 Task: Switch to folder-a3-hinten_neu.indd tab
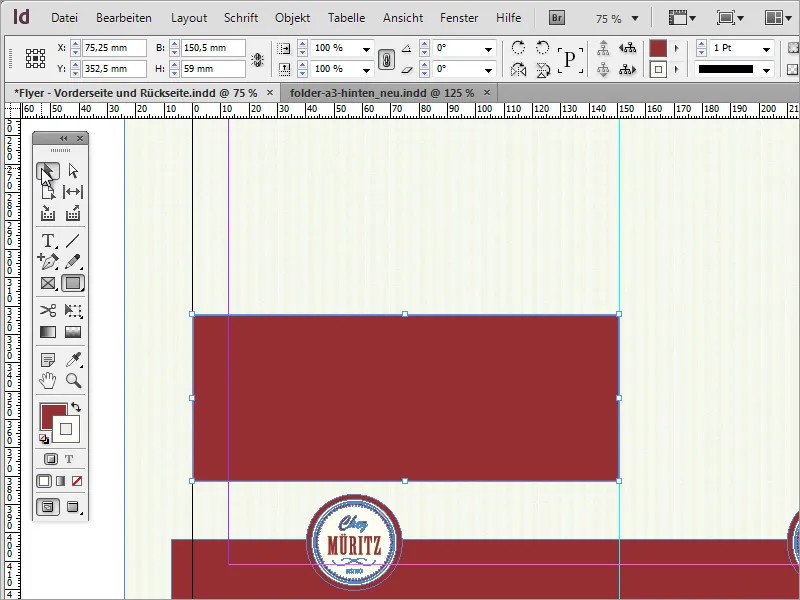(382, 93)
